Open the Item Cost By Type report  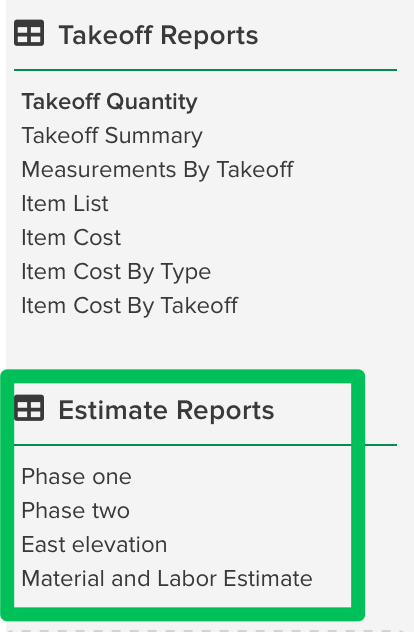pos(116,272)
